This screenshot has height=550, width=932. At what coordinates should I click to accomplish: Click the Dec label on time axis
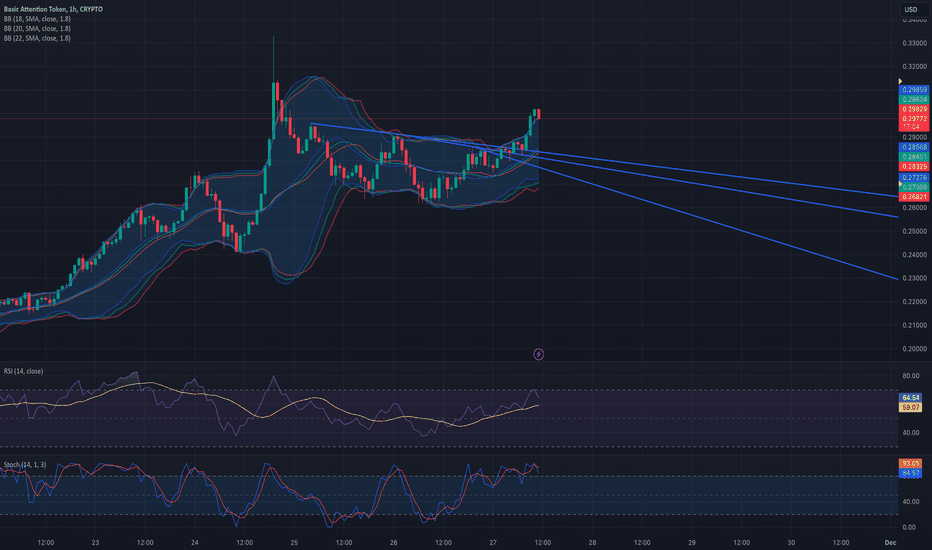pos(890,542)
